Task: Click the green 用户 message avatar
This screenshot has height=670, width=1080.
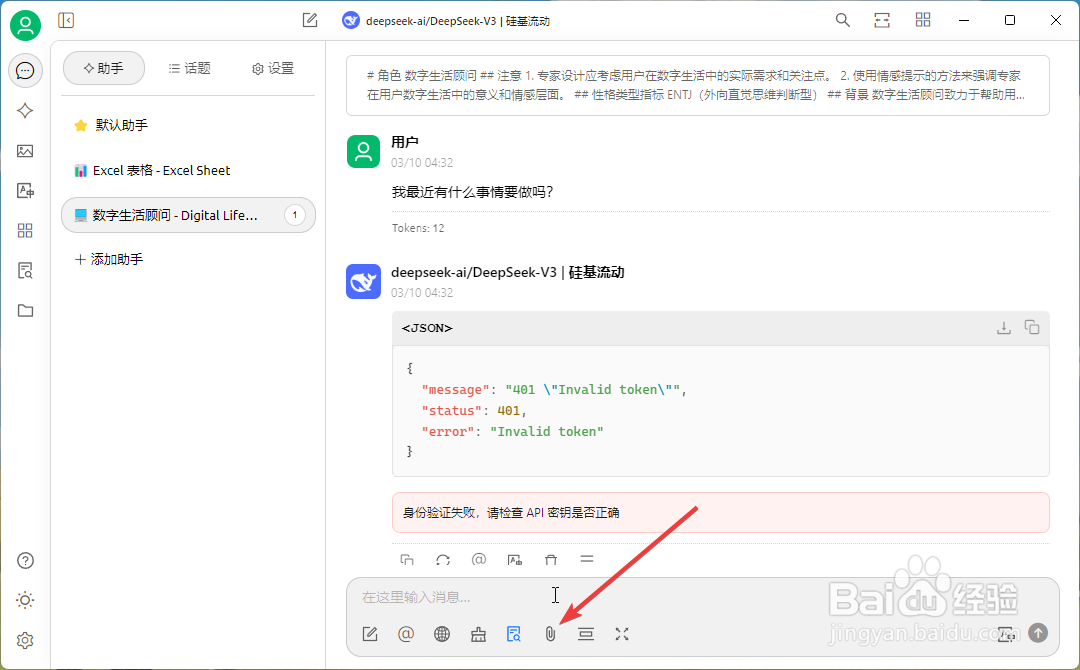Action: [363, 151]
